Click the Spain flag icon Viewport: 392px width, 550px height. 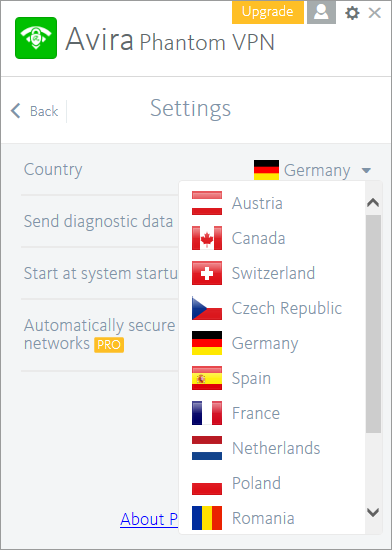[x=207, y=378]
